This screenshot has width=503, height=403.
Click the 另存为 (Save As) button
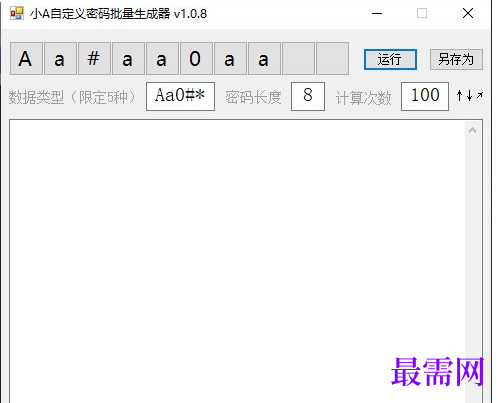456,59
